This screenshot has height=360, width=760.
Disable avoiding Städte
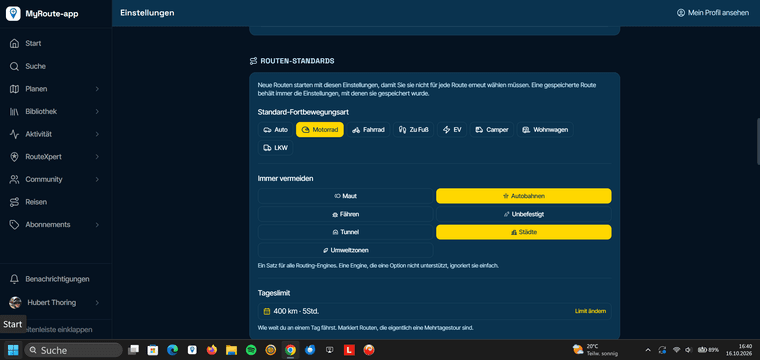tap(524, 232)
